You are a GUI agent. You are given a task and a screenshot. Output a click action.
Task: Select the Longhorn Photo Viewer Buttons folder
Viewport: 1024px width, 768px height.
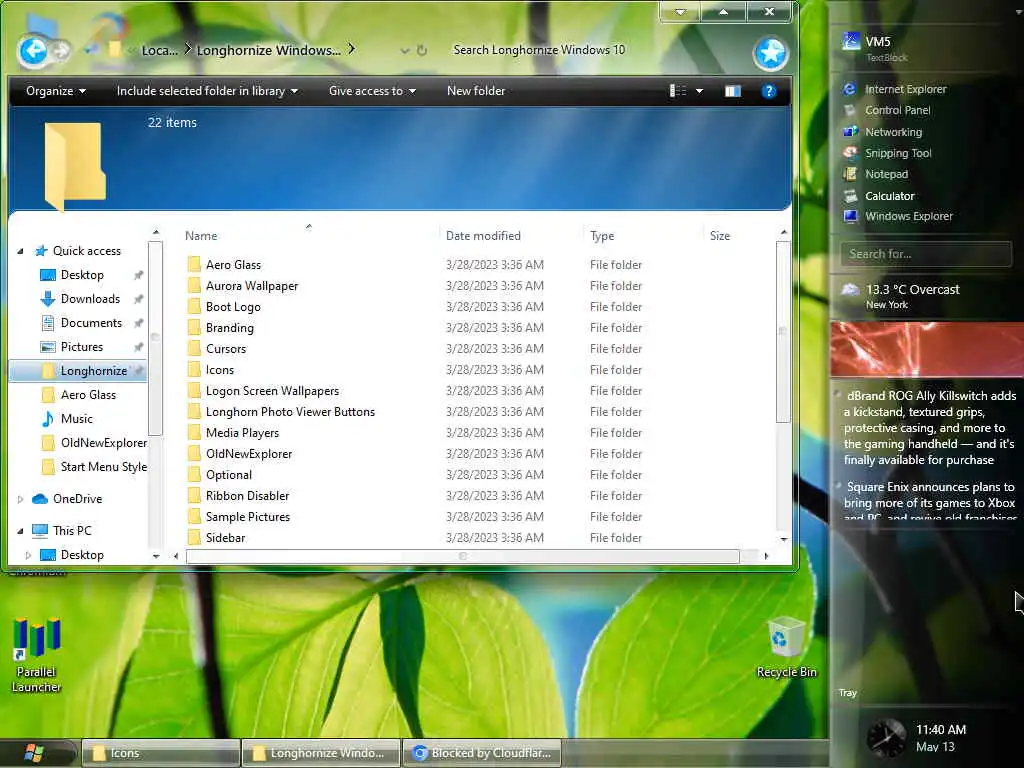[290, 412]
